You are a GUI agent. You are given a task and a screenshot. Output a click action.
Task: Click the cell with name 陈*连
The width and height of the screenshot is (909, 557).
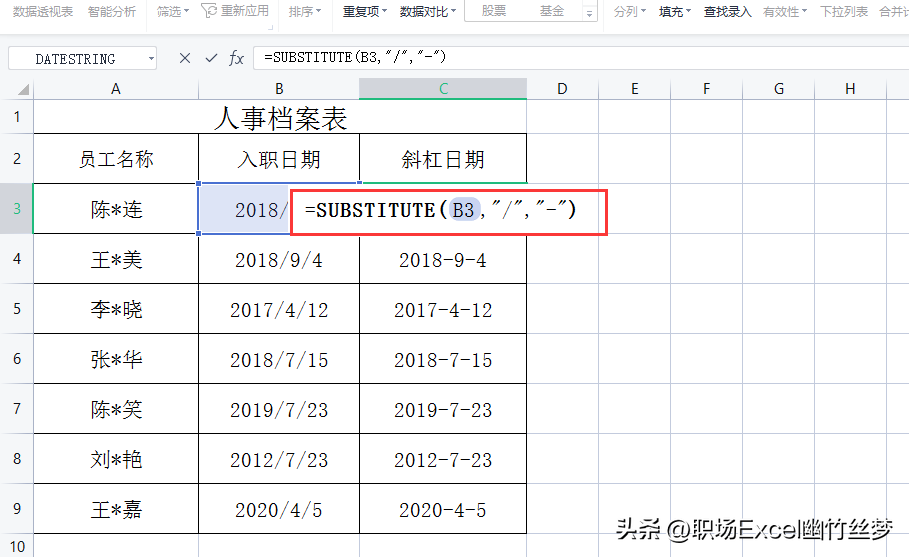coord(116,209)
